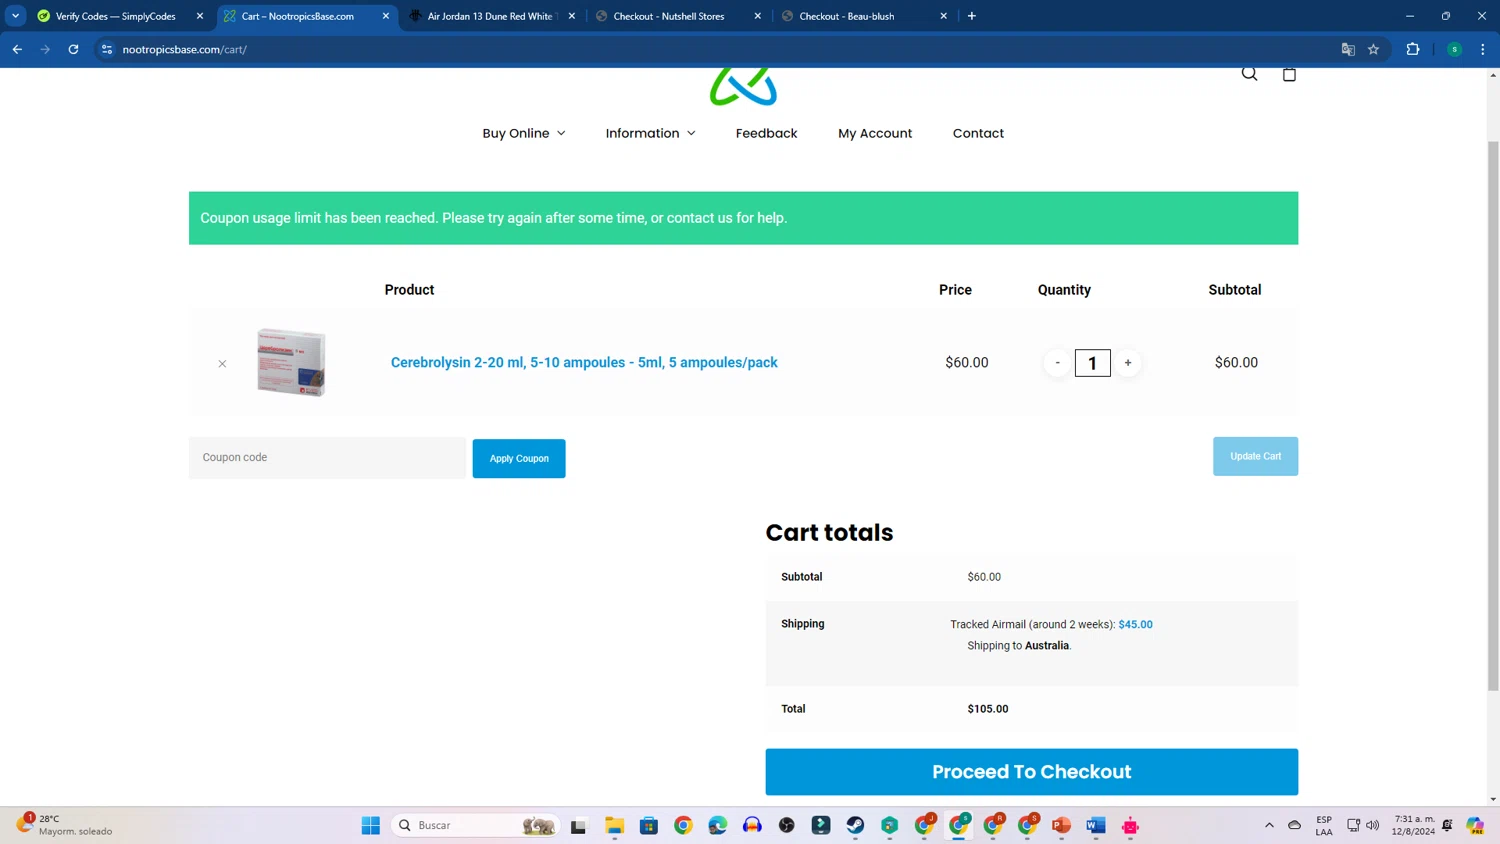Viewport: 1500px width, 844px height.
Task: Open the site information icon in address bar
Action: point(107,49)
